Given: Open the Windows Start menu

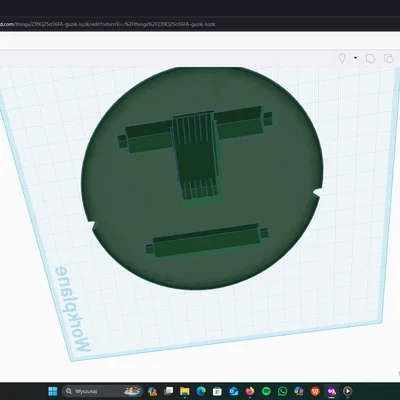Looking at the screenshot, I should click(x=53, y=391).
